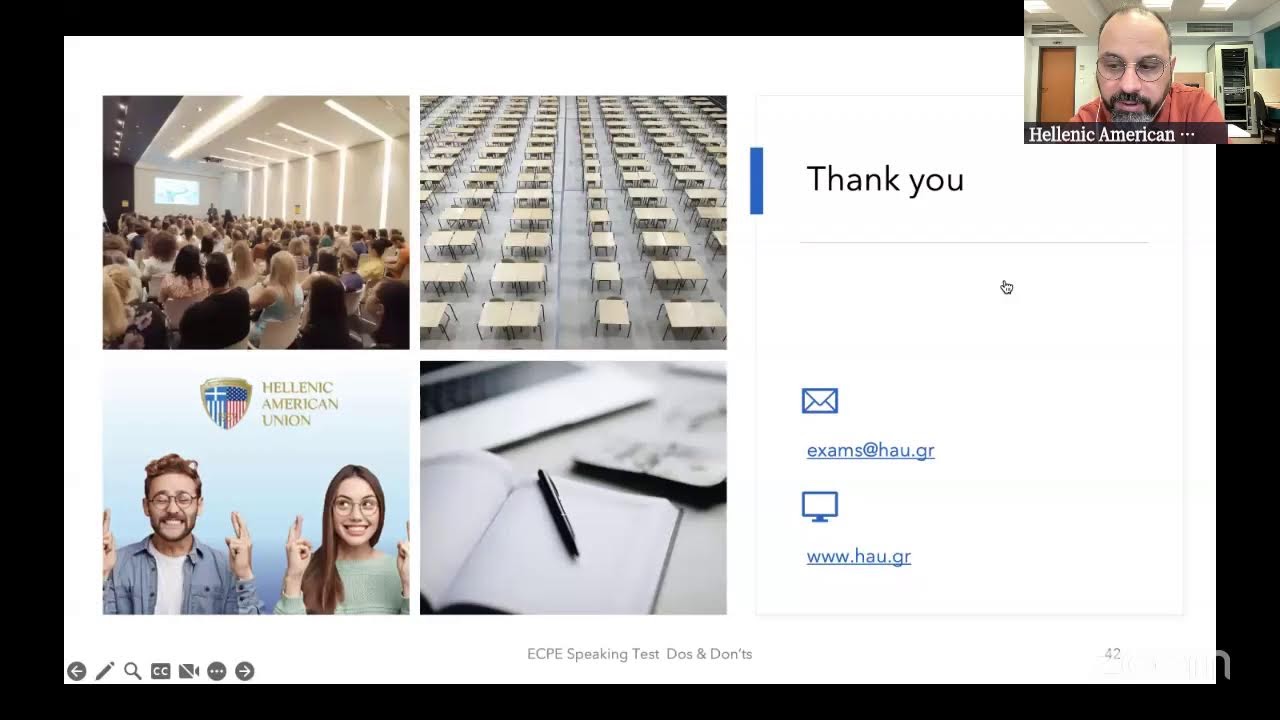Advance to the next slide arrow
Screen dimensions: 1280x720
[x=244, y=671]
